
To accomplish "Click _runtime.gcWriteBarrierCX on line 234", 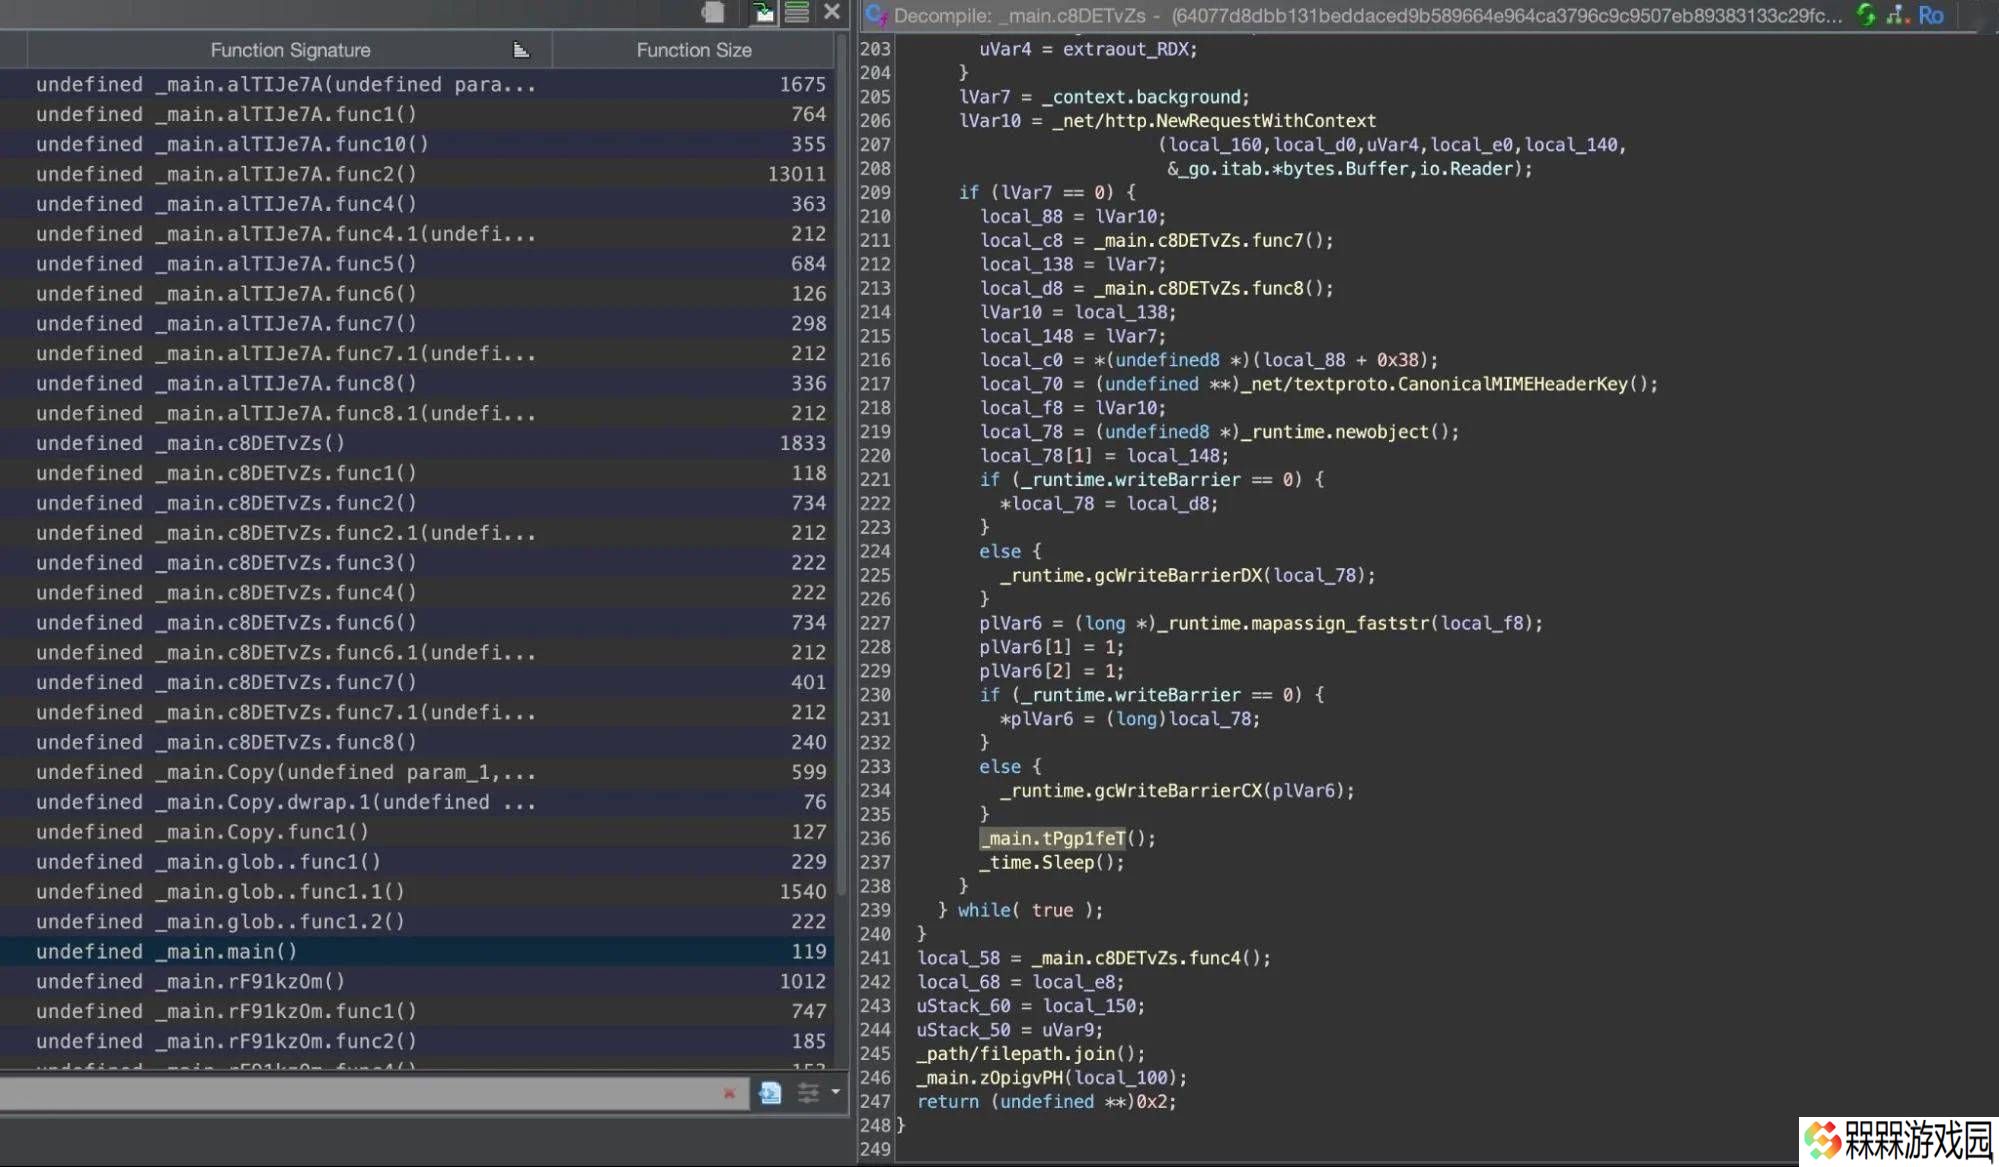I will pyautogui.click(x=1132, y=790).
